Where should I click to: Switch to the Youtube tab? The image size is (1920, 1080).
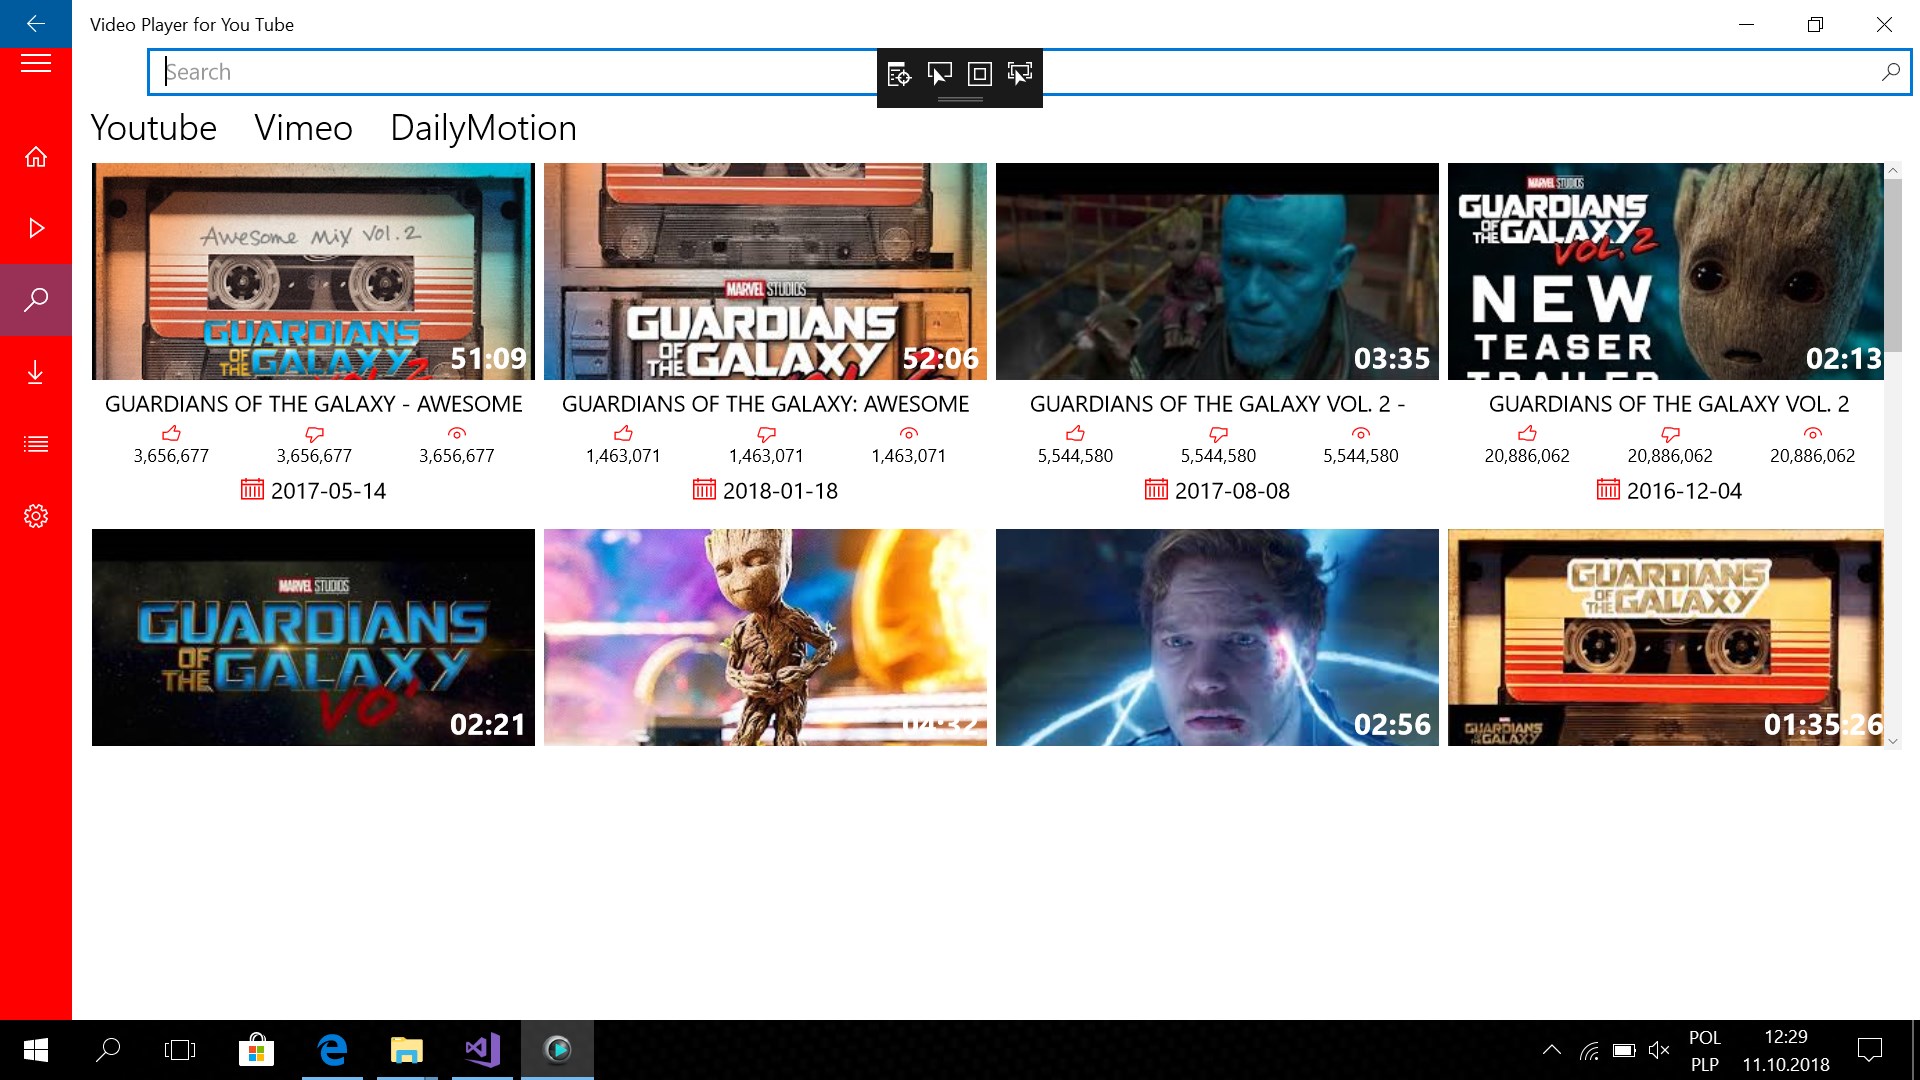coord(153,128)
